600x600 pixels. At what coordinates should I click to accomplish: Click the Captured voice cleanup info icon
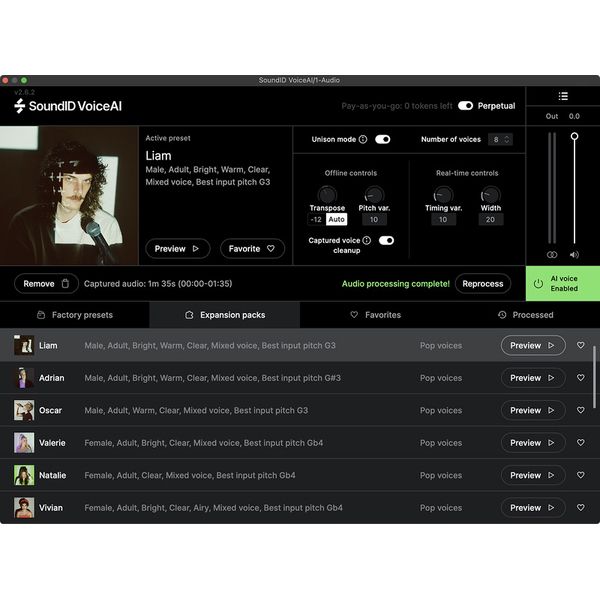point(367,240)
